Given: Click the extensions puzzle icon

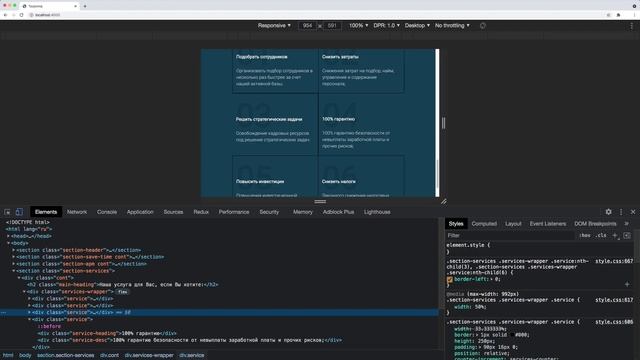Looking at the screenshot, I should click(x=618, y=15).
